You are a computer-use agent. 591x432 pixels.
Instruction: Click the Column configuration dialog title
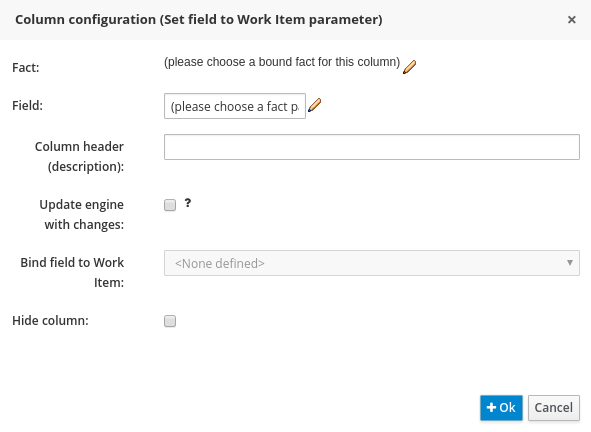199,20
